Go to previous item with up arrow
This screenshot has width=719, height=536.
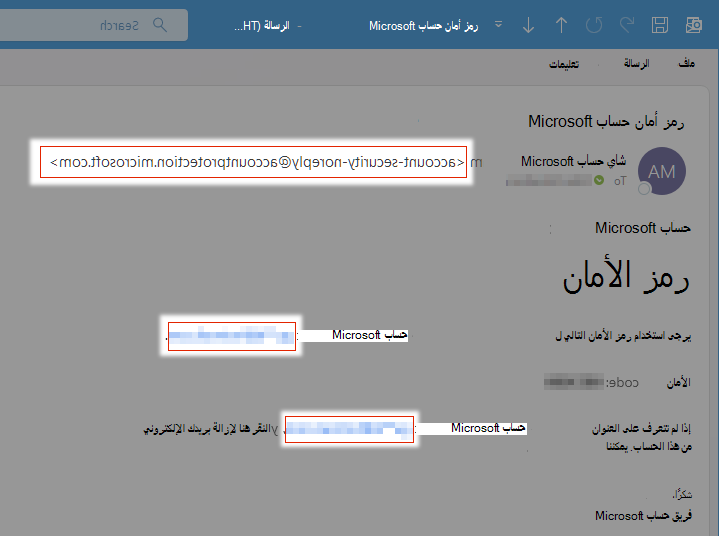pyautogui.click(x=561, y=25)
